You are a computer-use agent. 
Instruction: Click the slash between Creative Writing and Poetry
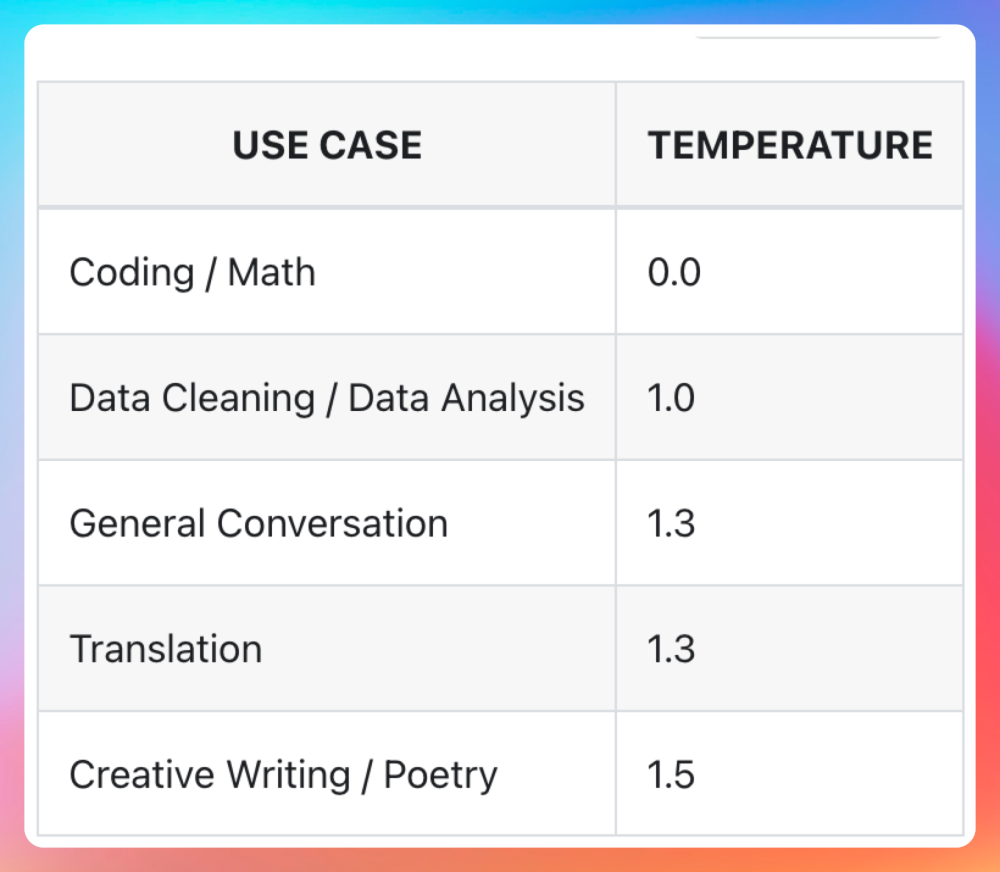tap(367, 776)
